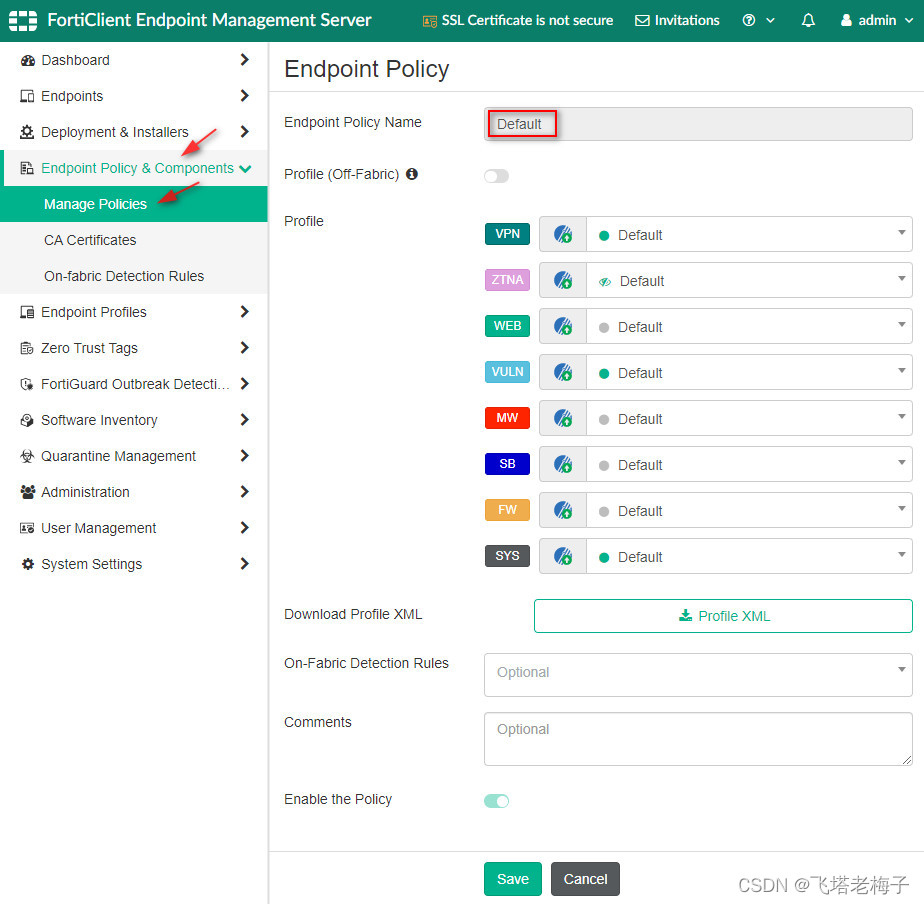
Task: Open the VULN profile dropdown
Action: pos(749,372)
